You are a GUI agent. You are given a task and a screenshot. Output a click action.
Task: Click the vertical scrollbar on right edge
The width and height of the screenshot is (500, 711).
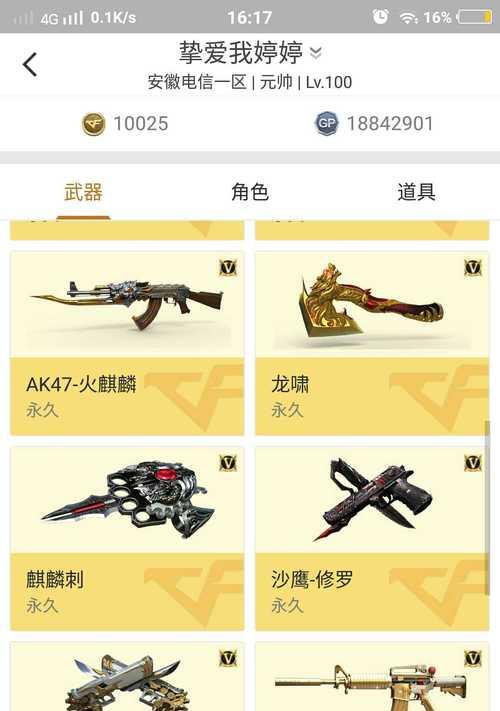[x=487, y=508]
